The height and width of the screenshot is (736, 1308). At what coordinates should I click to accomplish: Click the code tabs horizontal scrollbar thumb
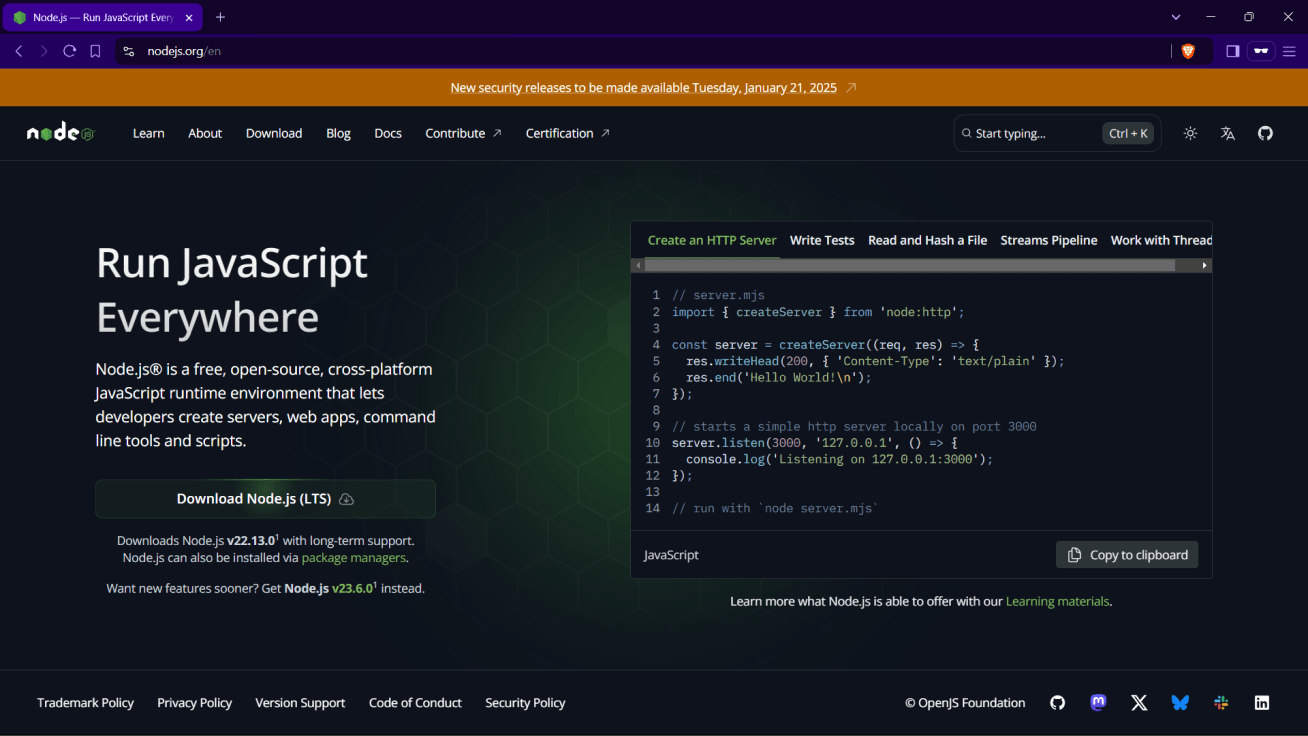coord(910,266)
